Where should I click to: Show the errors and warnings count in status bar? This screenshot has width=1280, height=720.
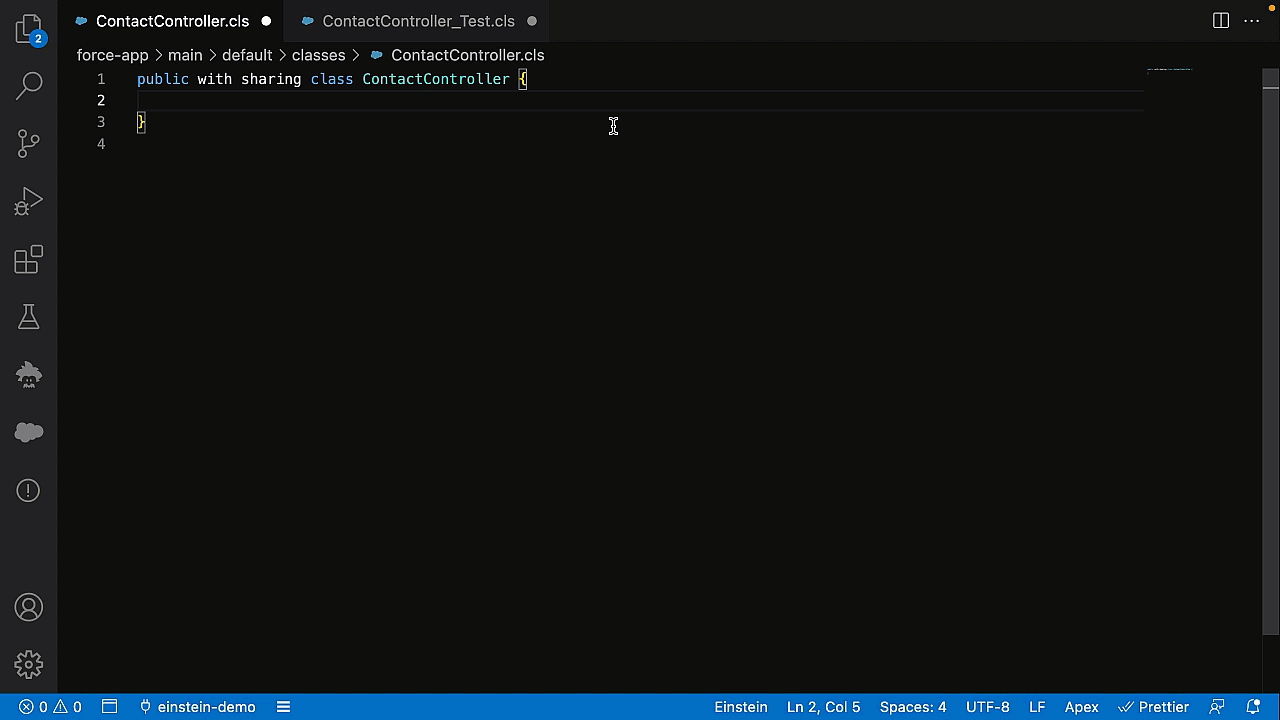[51, 707]
